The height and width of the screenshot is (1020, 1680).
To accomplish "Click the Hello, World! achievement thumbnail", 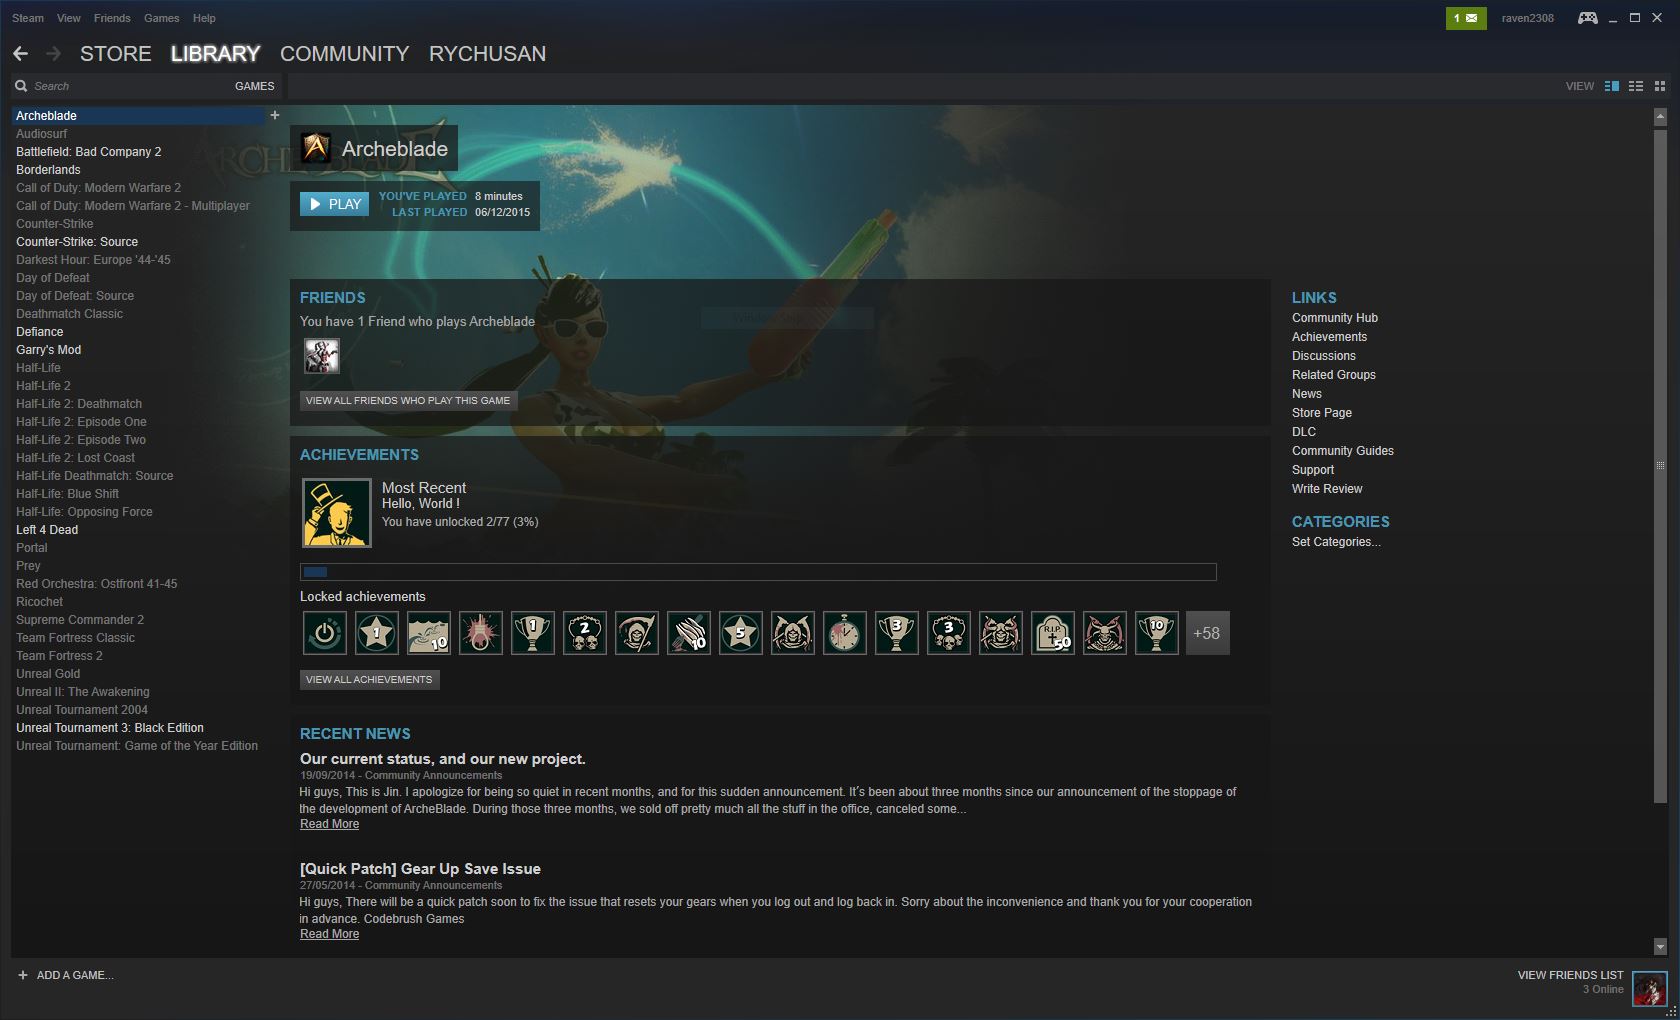I will 337,513.
